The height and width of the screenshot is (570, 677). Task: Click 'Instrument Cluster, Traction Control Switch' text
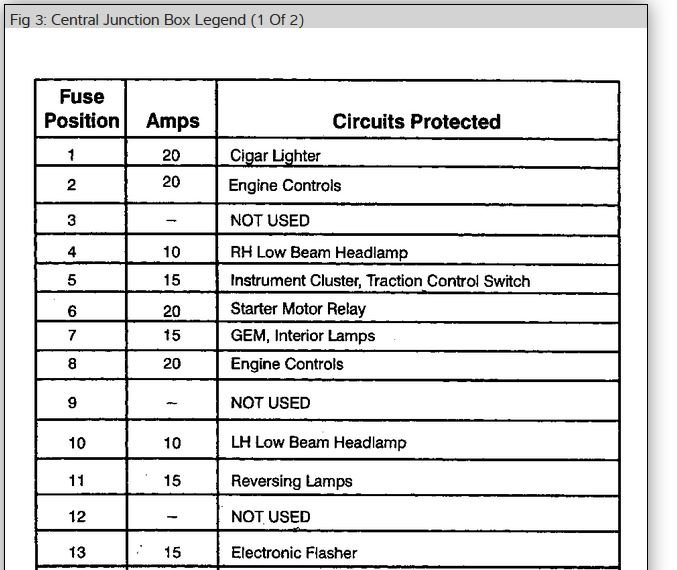click(x=380, y=281)
